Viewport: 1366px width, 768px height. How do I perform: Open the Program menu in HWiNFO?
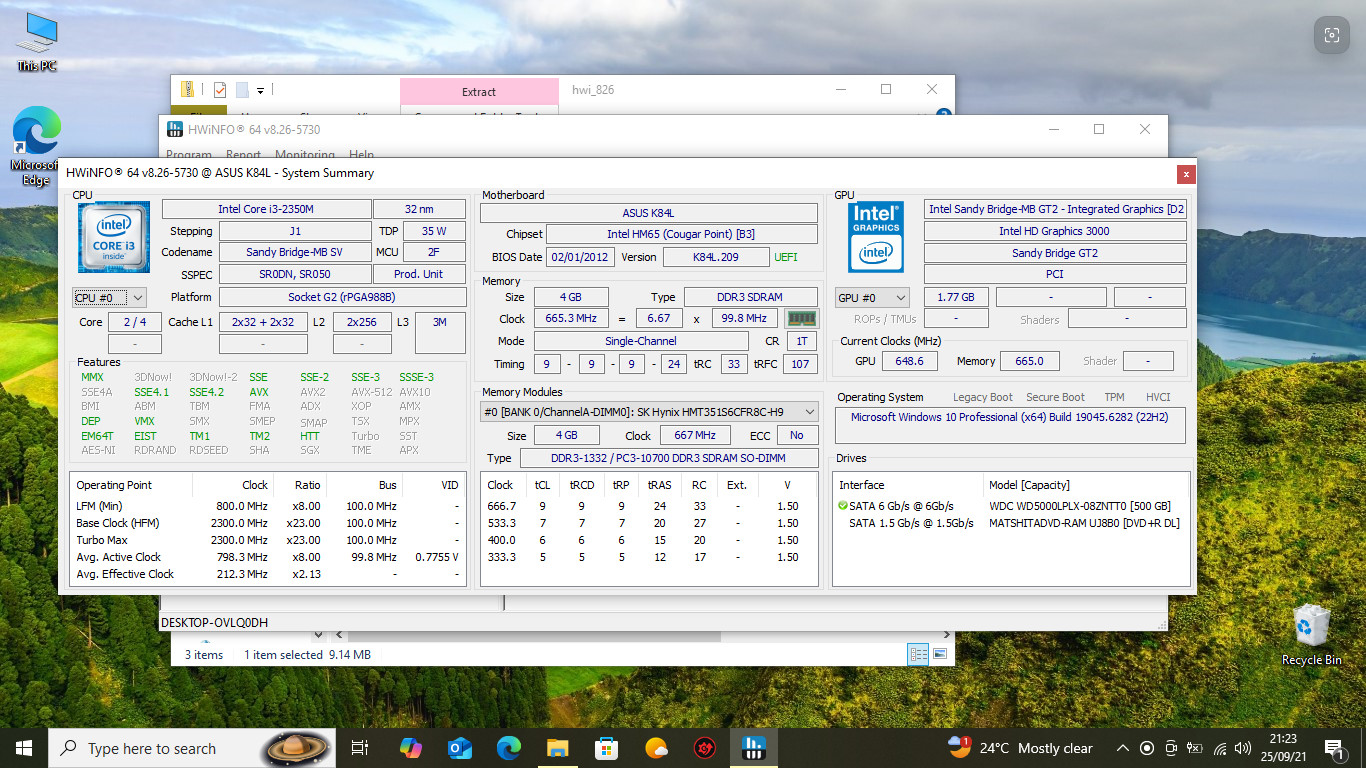pyautogui.click(x=188, y=155)
